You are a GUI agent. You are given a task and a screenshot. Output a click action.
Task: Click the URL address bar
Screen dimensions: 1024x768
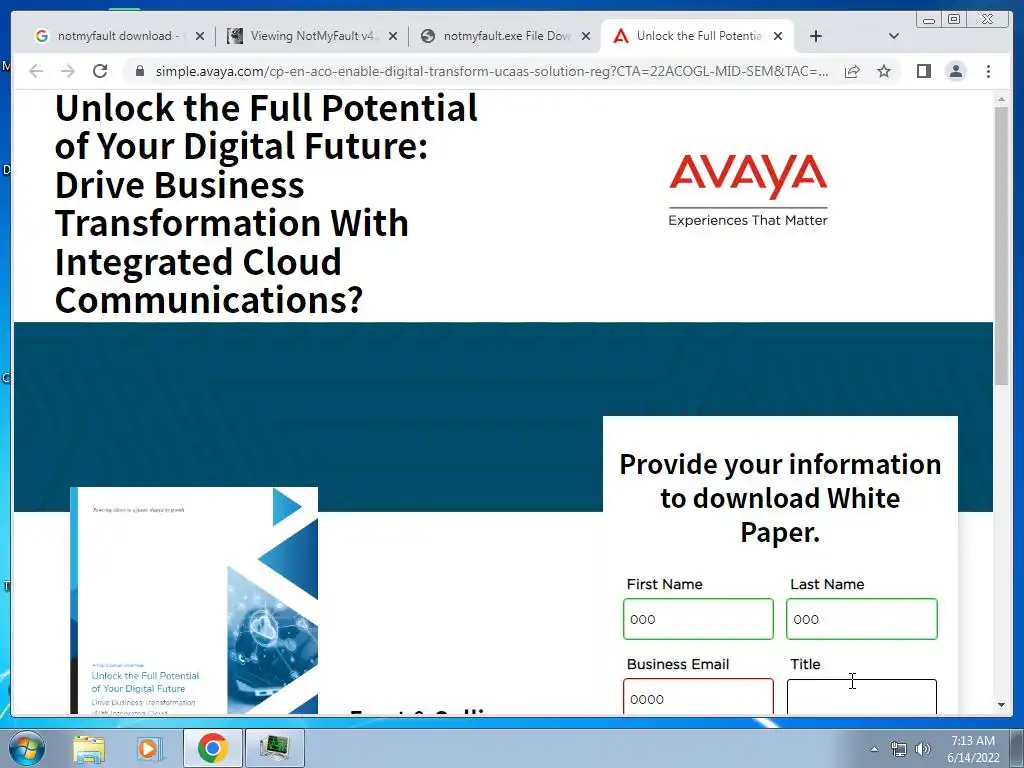pyautogui.click(x=491, y=71)
